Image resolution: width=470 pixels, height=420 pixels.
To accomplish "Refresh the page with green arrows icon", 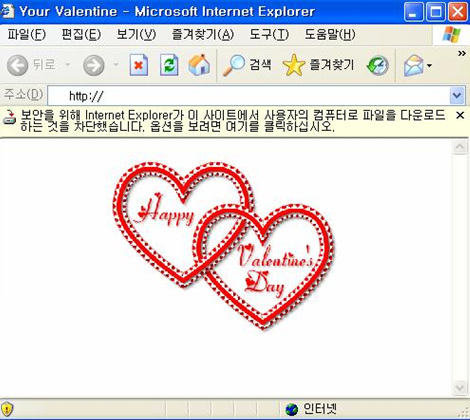I will pos(169,65).
